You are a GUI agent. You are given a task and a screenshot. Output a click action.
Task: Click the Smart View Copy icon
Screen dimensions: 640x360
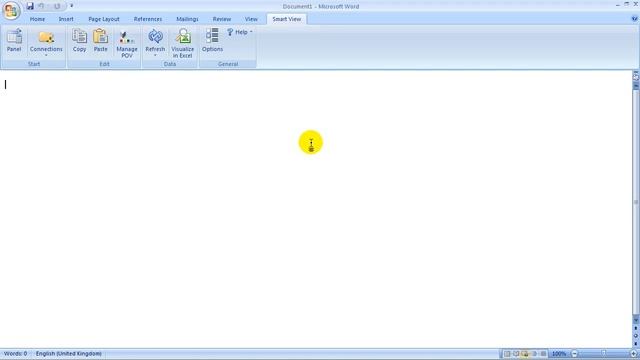coord(80,40)
